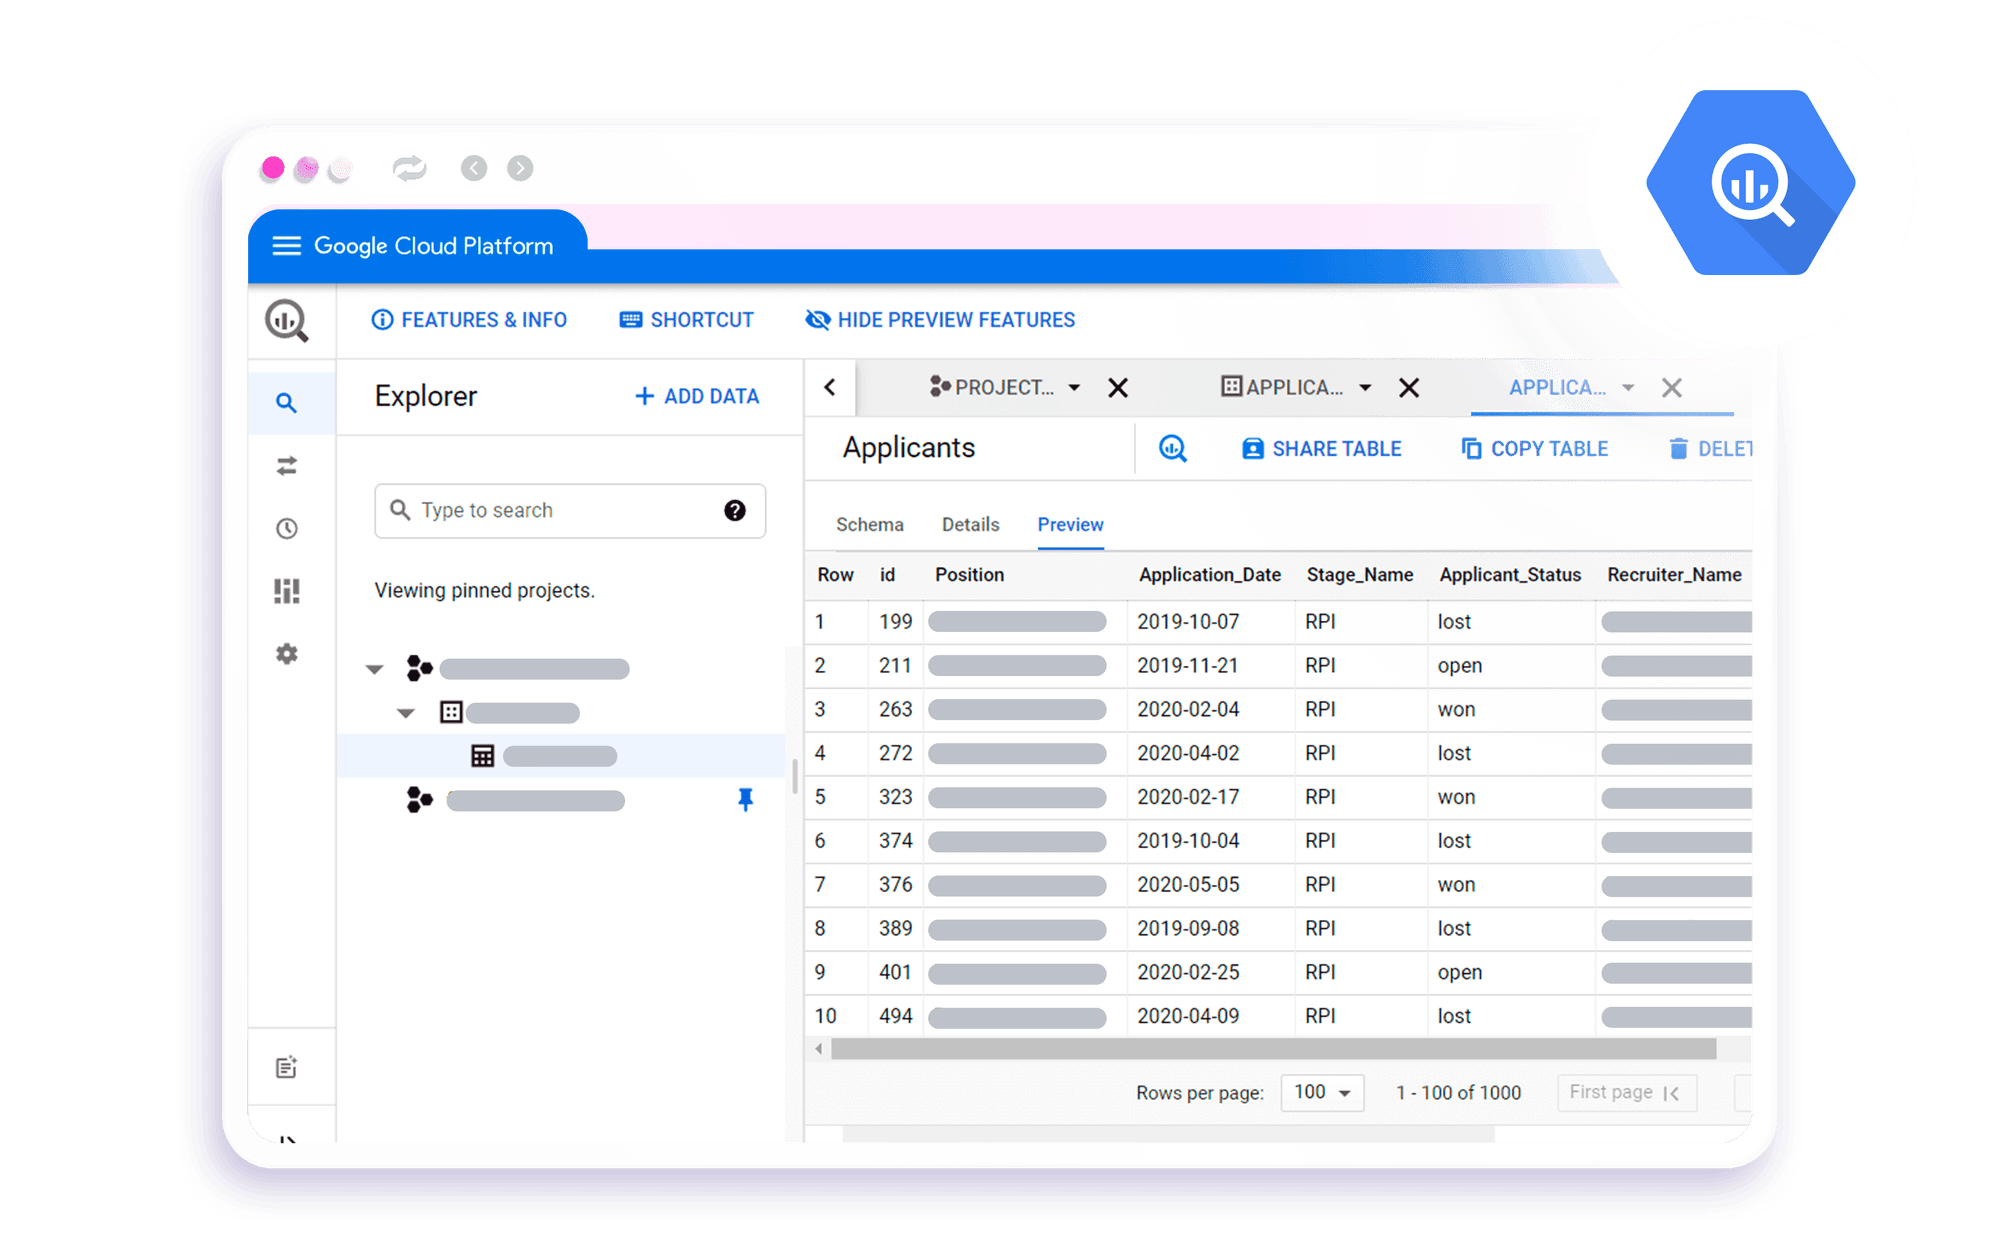The width and height of the screenshot is (2000, 1248).
Task: Click the search help question mark icon
Action: click(x=735, y=511)
